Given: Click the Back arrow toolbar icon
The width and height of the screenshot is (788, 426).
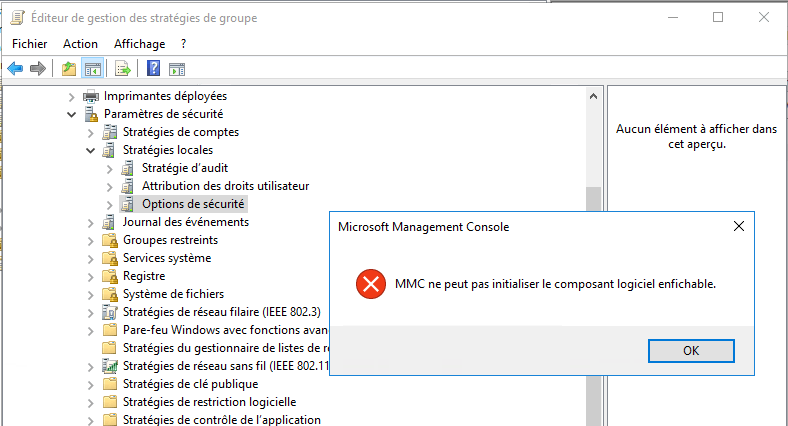Looking at the screenshot, I should click(x=15, y=68).
